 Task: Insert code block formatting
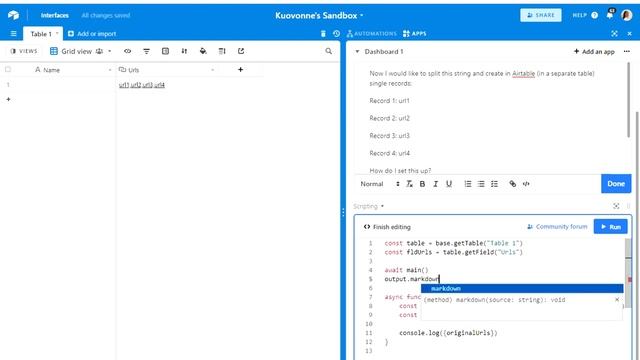pos(526,184)
